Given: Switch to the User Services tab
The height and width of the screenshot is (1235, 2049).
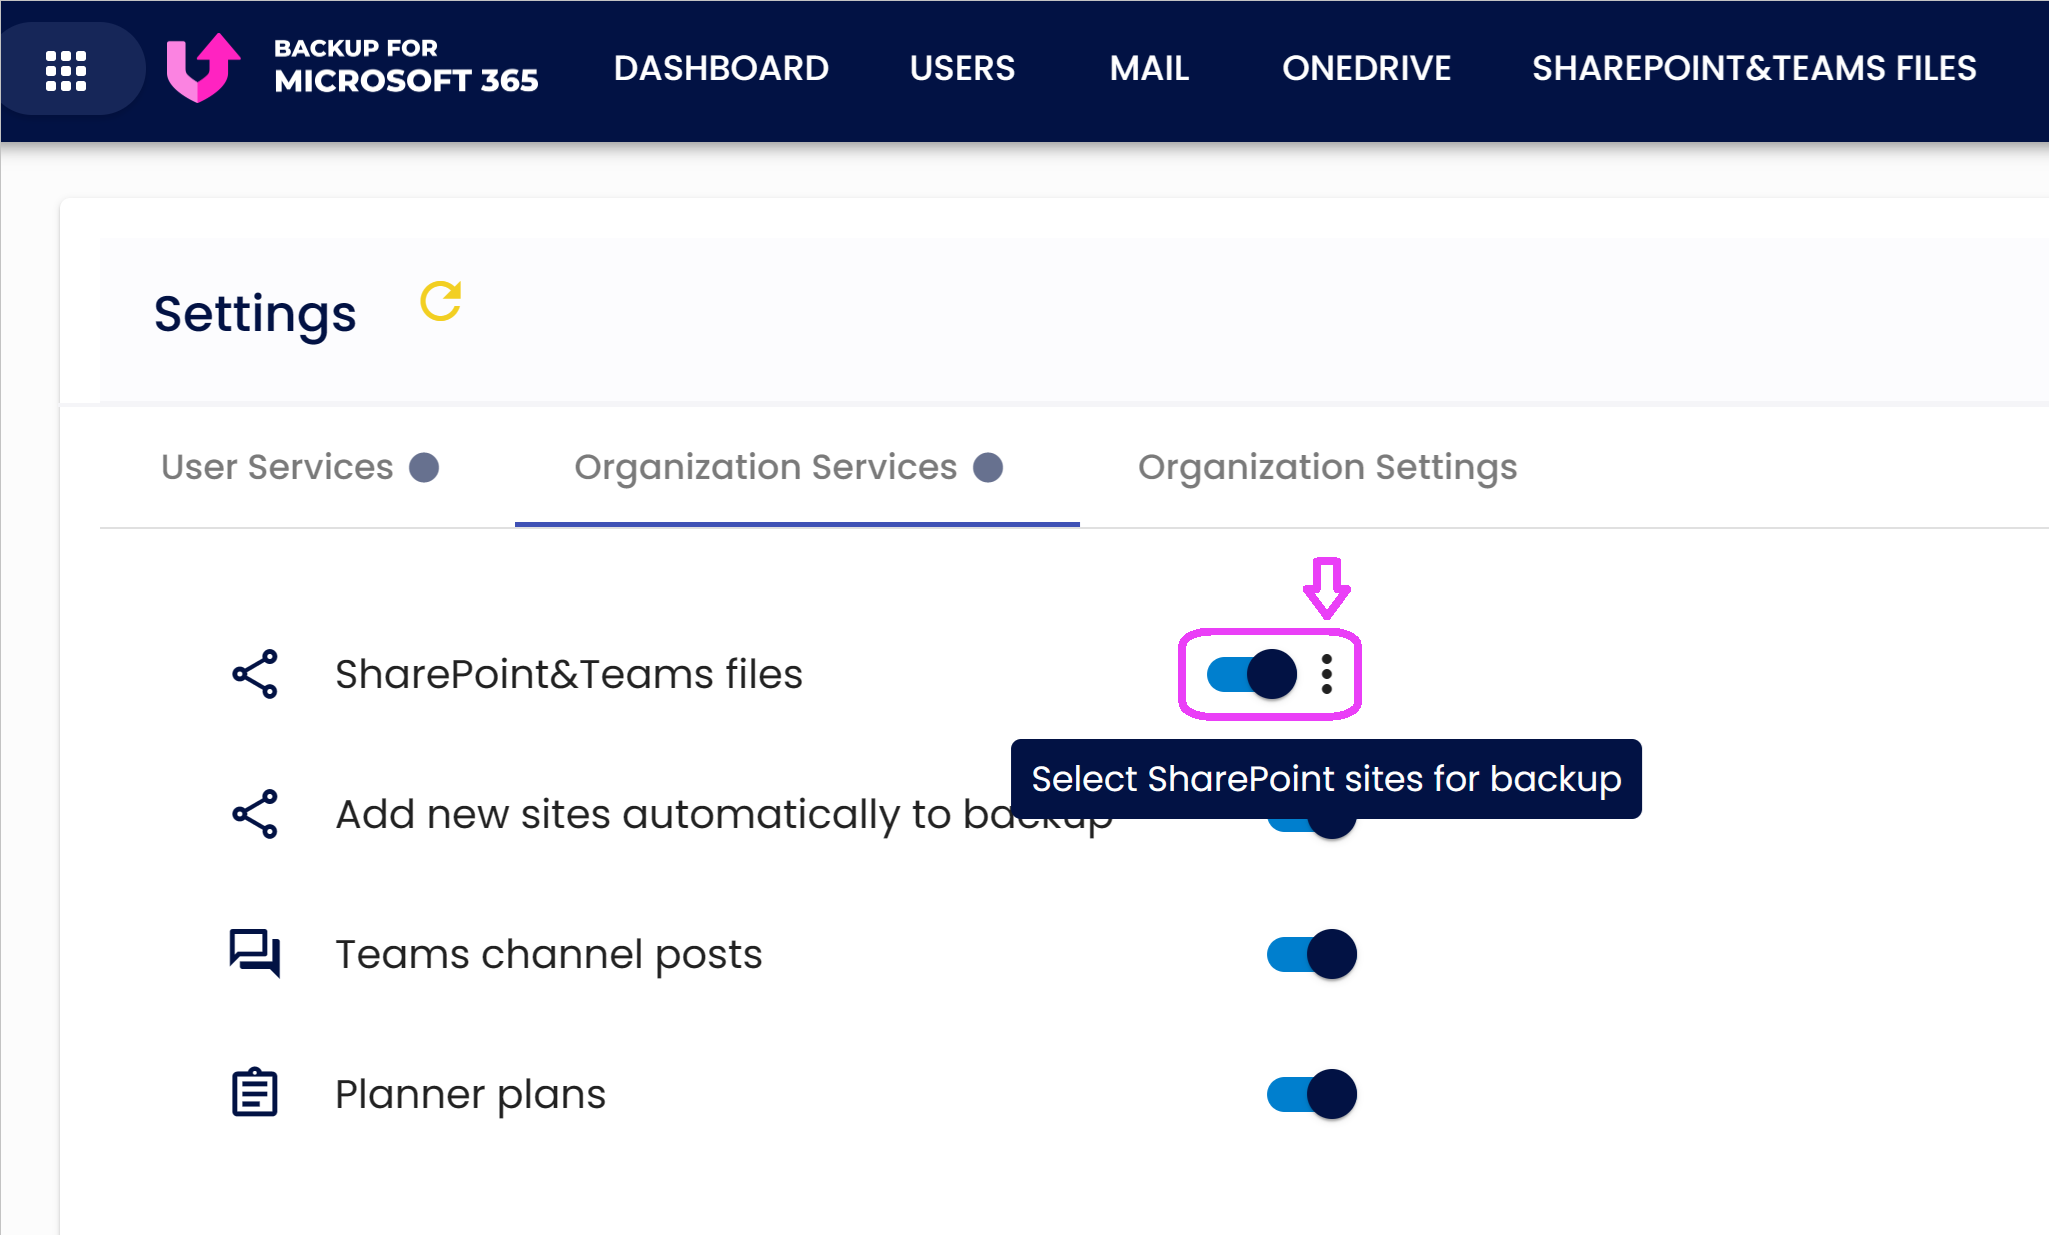Looking at the screenshot, I should coord(300,467).
